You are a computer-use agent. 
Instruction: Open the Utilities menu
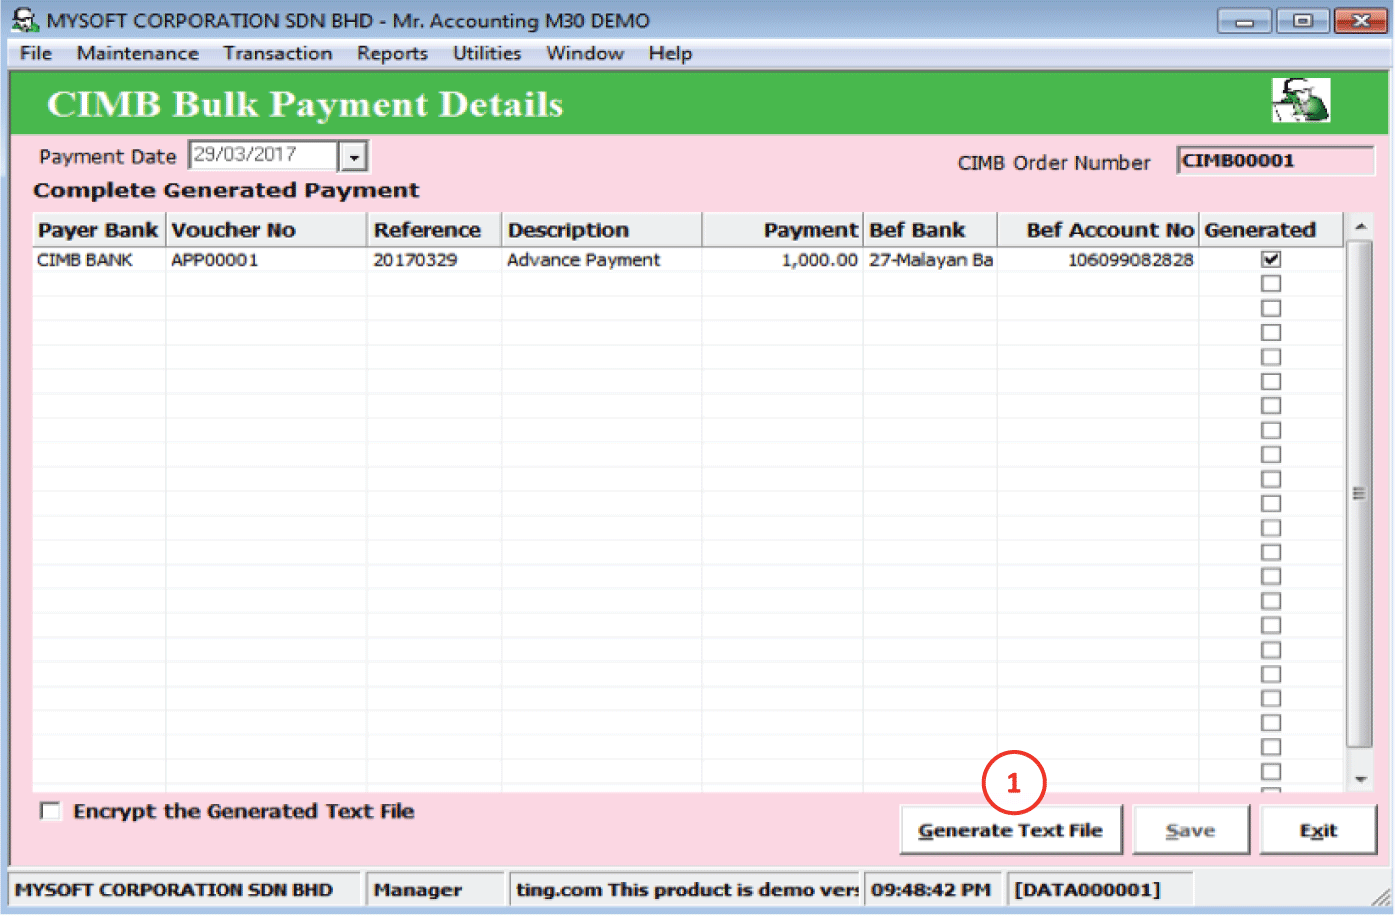click(487, 53)
